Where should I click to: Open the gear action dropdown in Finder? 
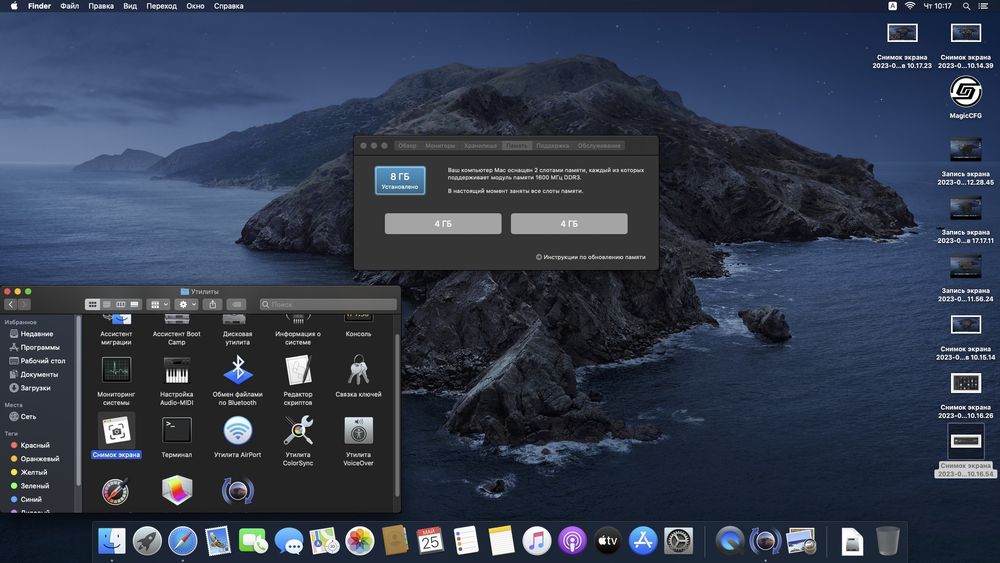coord(187,304)
